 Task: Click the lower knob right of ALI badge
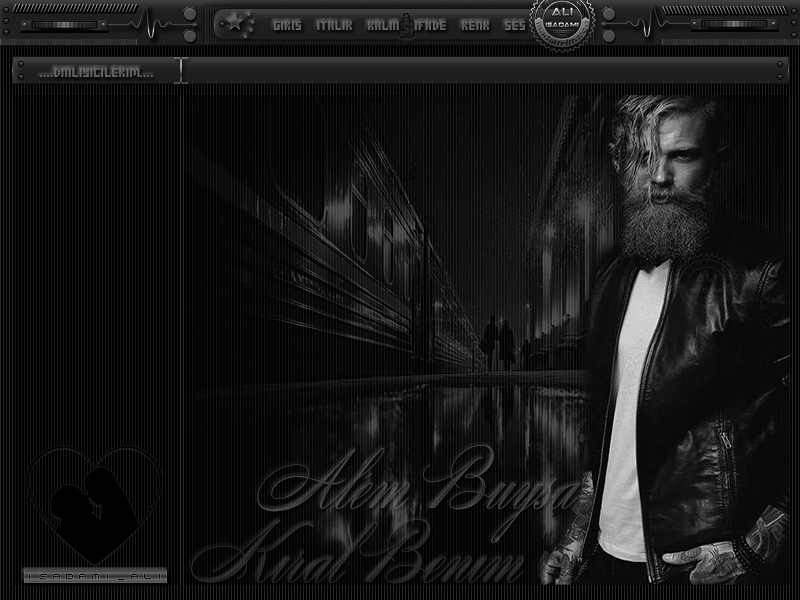[x=609, y=36]
